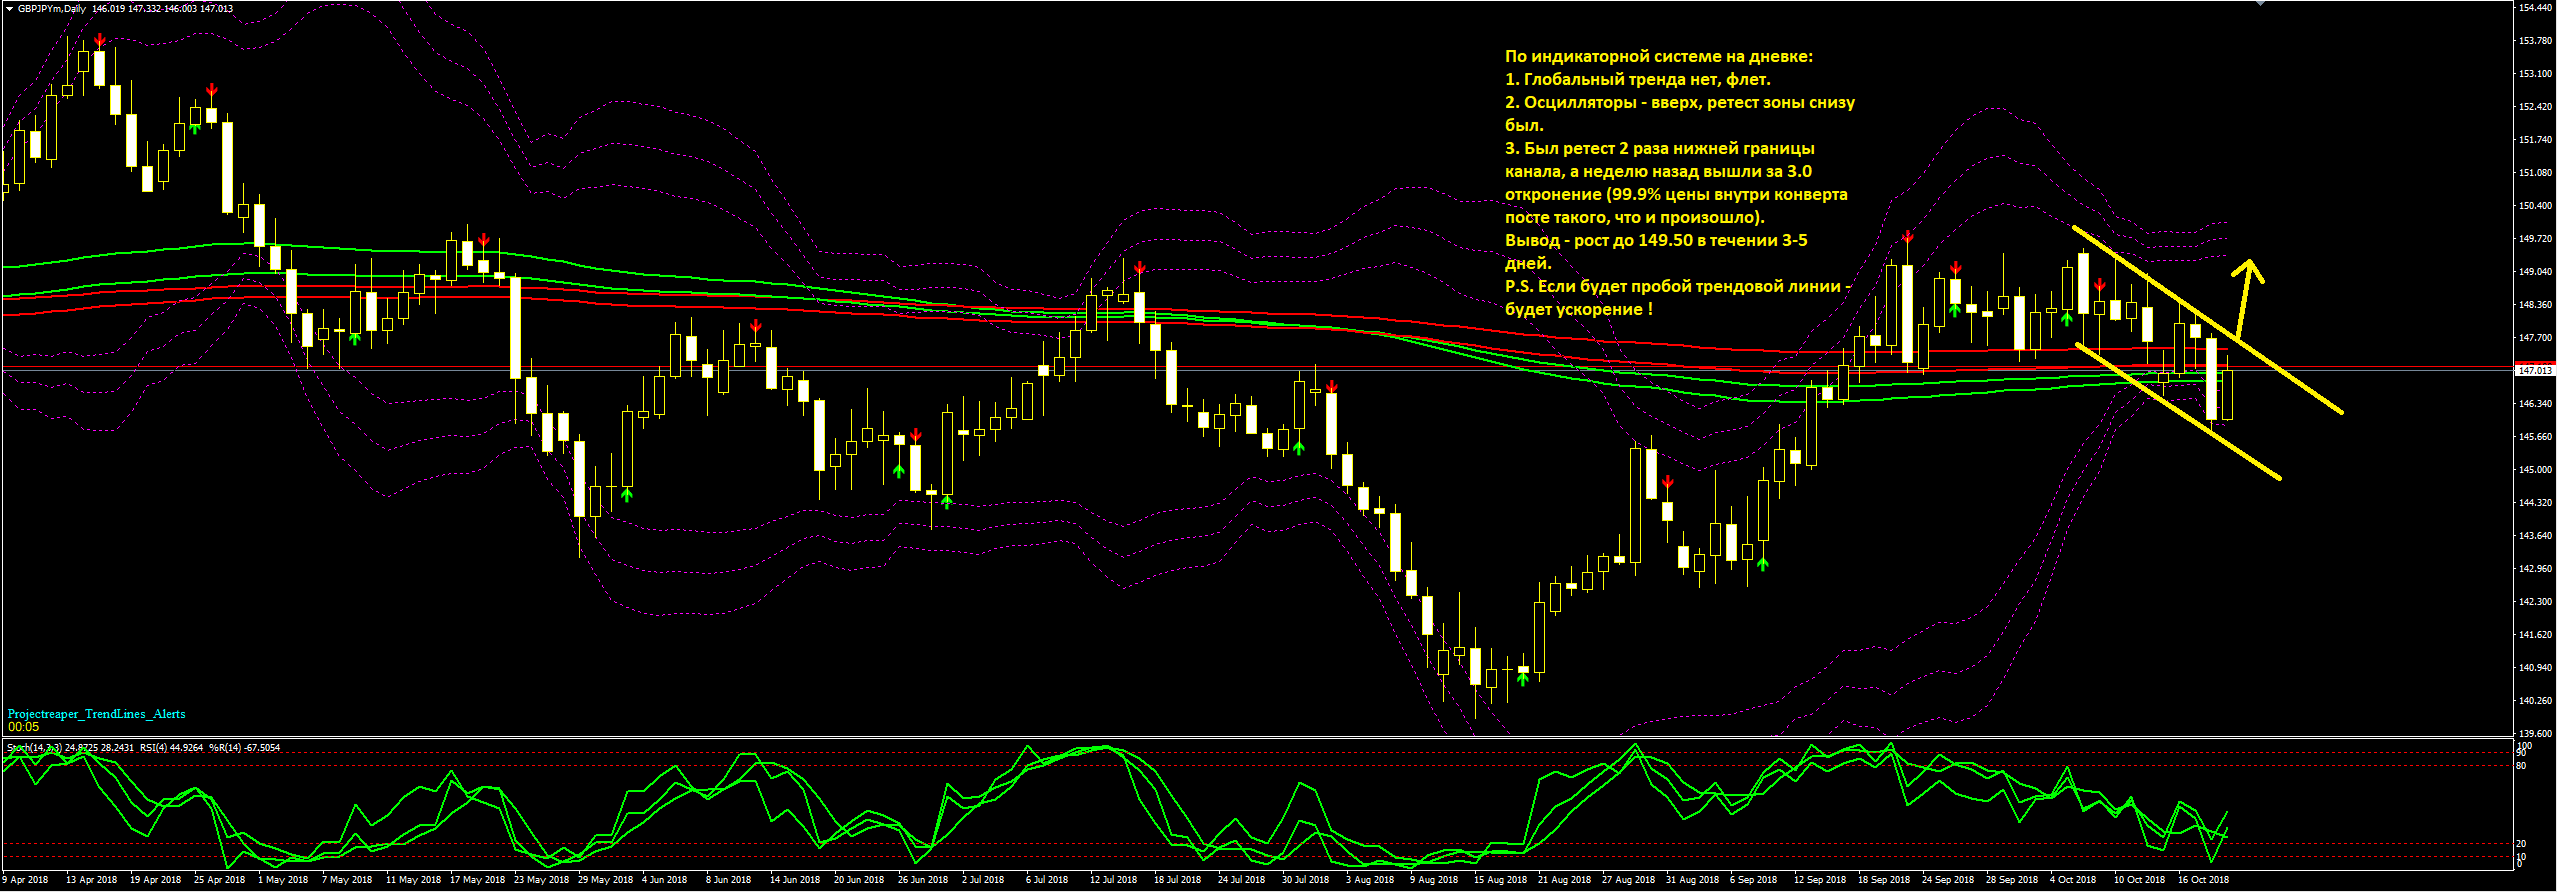2558x892 pixels.
Task: Click the 145.000 price scale label
Action: click(2534, 469)
